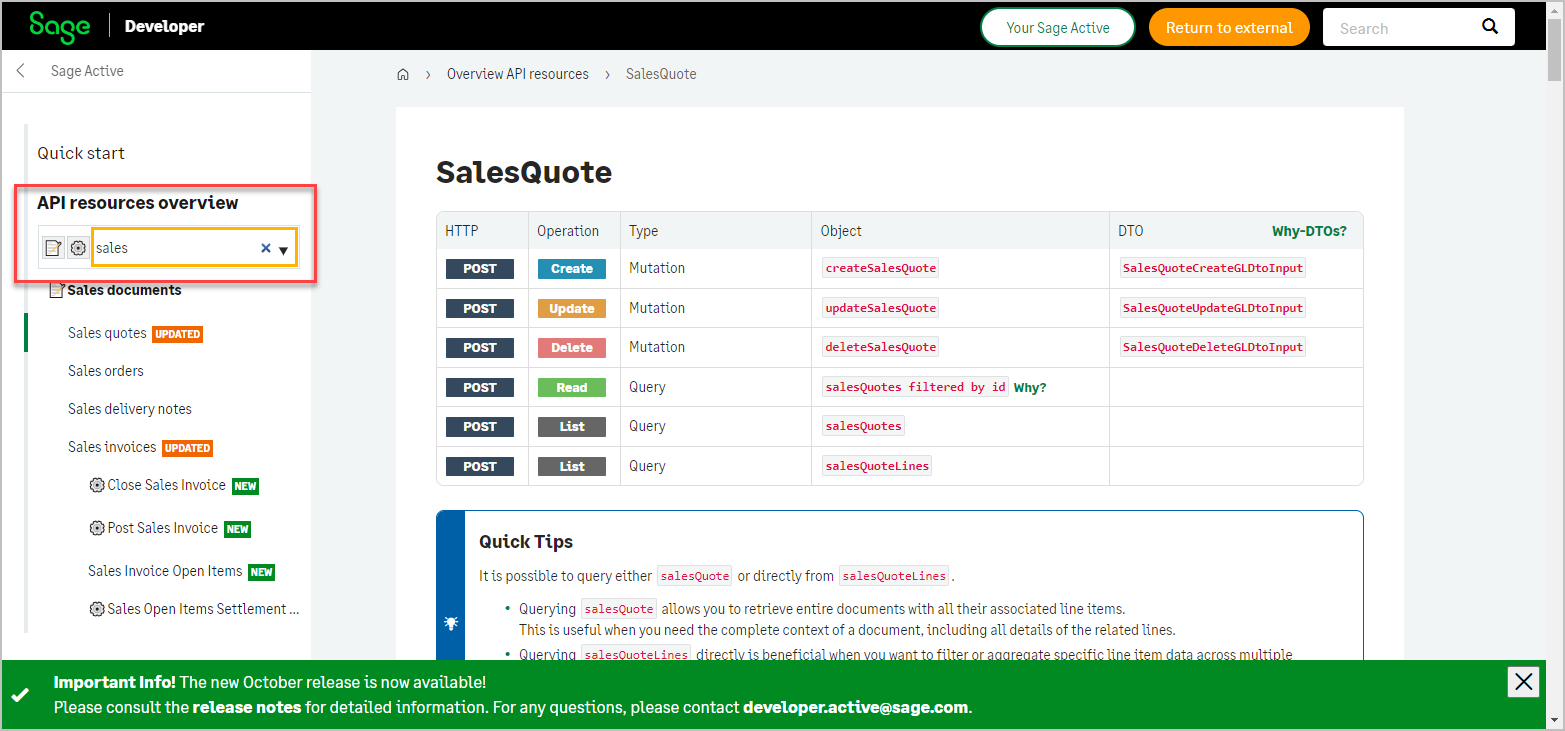Select Sales quotes in the sidebar

pyautogui.click(x=107, y=333)
